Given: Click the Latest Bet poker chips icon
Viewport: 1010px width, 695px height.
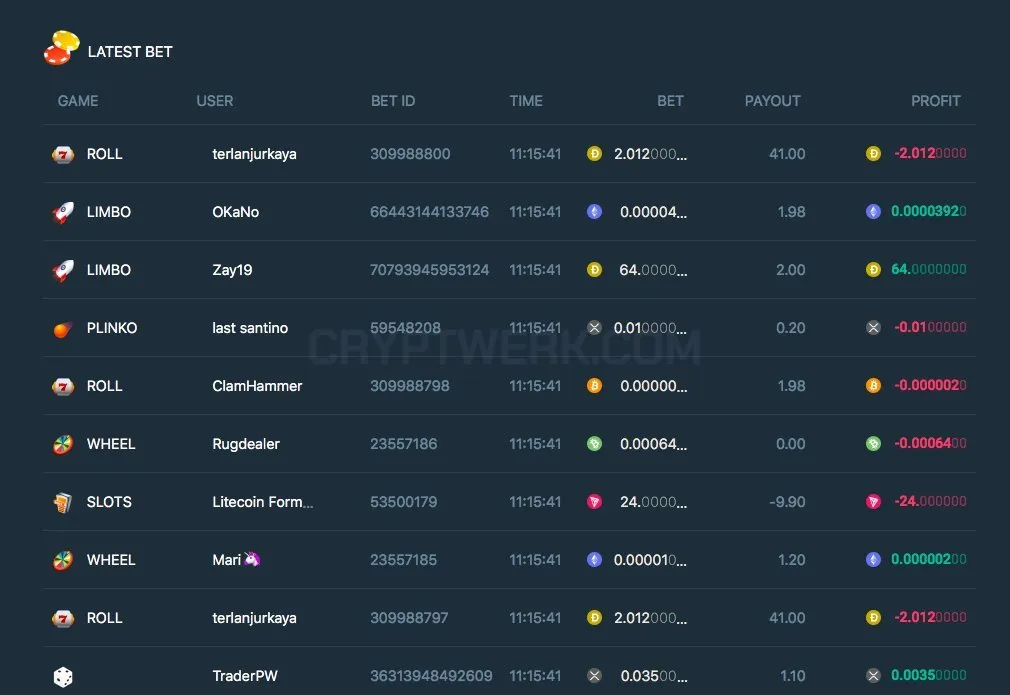Looking at the screenshot, I should point(61,48).
